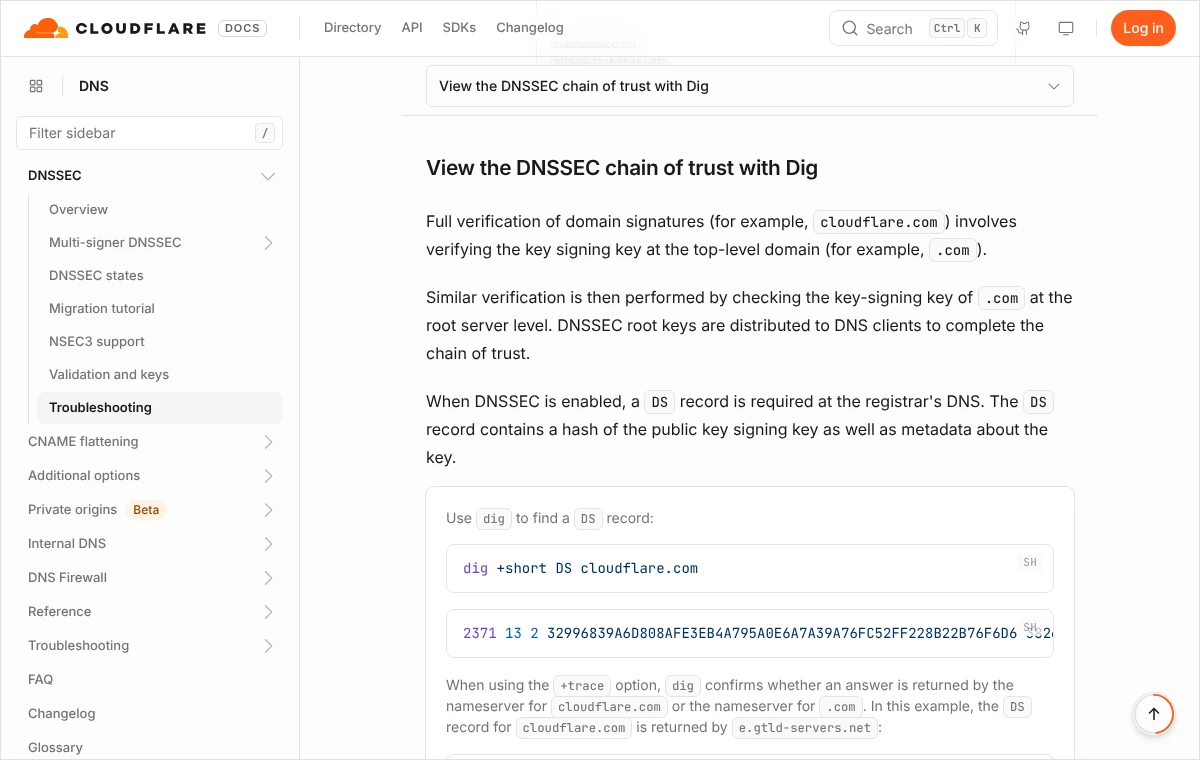The image size is (1200, 760).
Task: Open Validation and keys page
Action: pyautogui.click(x=109, y=374)
